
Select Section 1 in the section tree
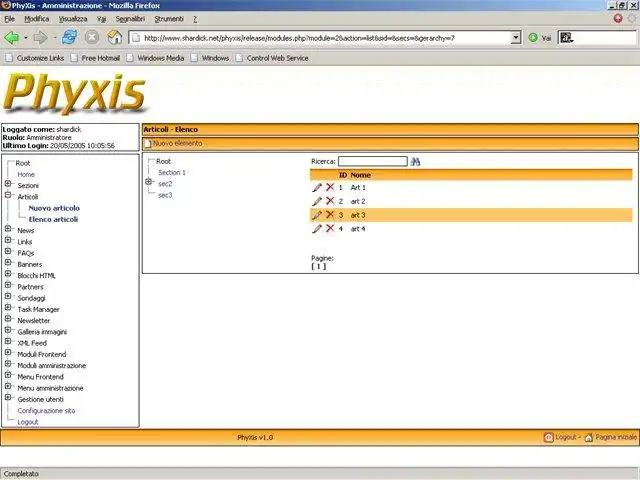(172, 173)
